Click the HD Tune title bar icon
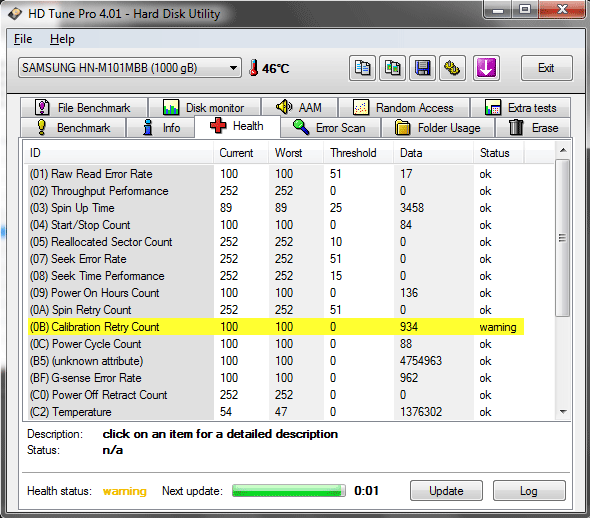 coord(15,14)
